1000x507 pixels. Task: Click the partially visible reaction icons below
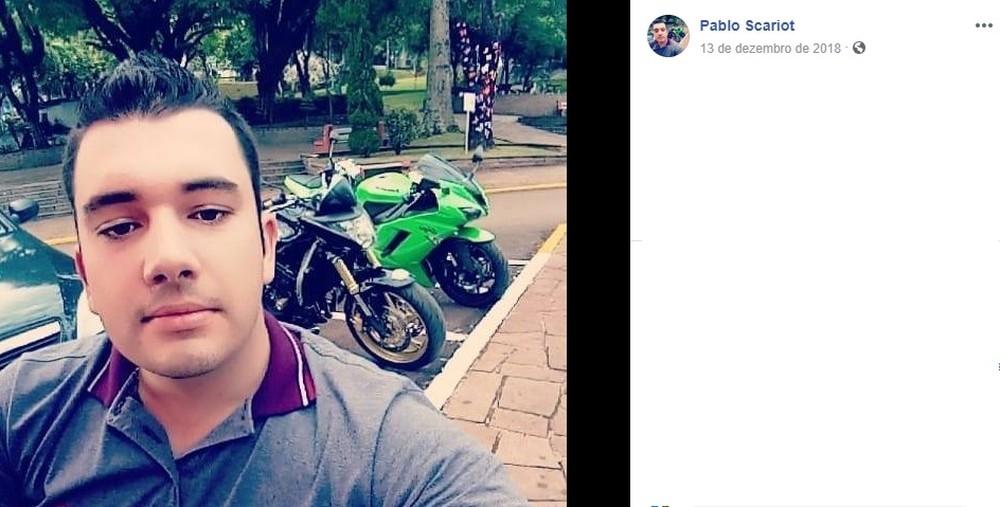tap(657, 504)
